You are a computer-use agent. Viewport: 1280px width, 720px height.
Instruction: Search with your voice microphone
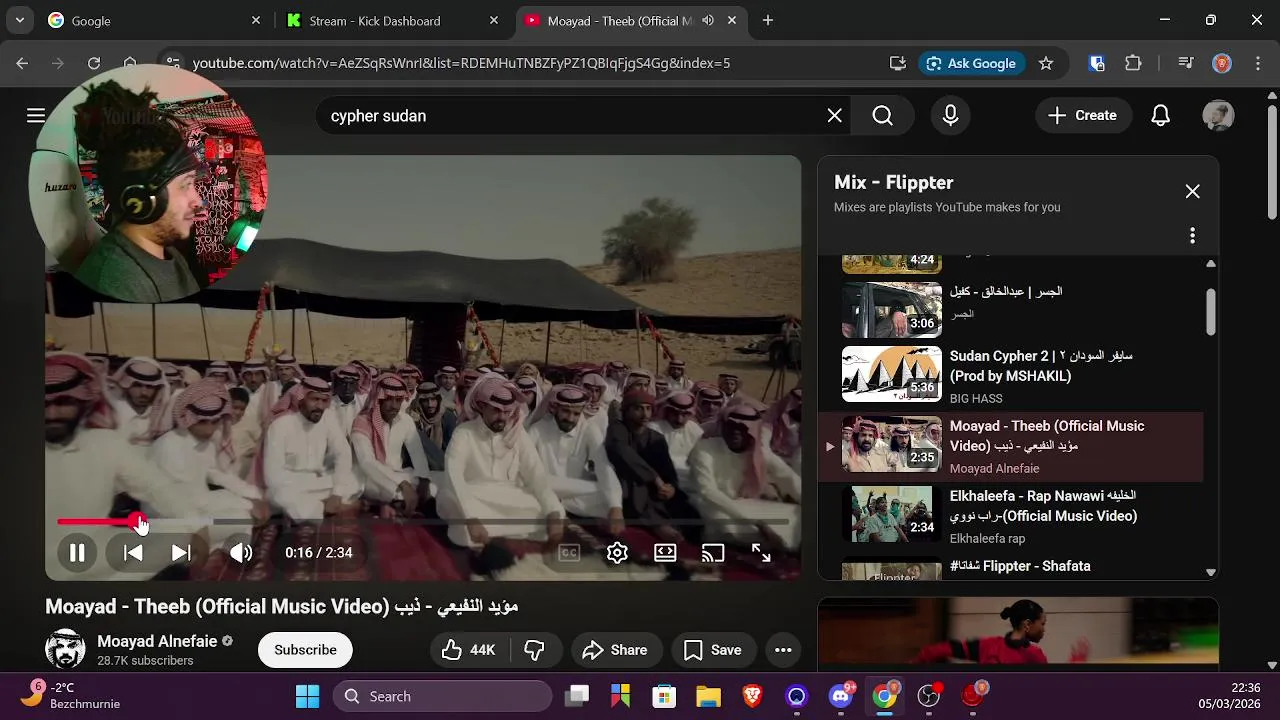[951, 116]
